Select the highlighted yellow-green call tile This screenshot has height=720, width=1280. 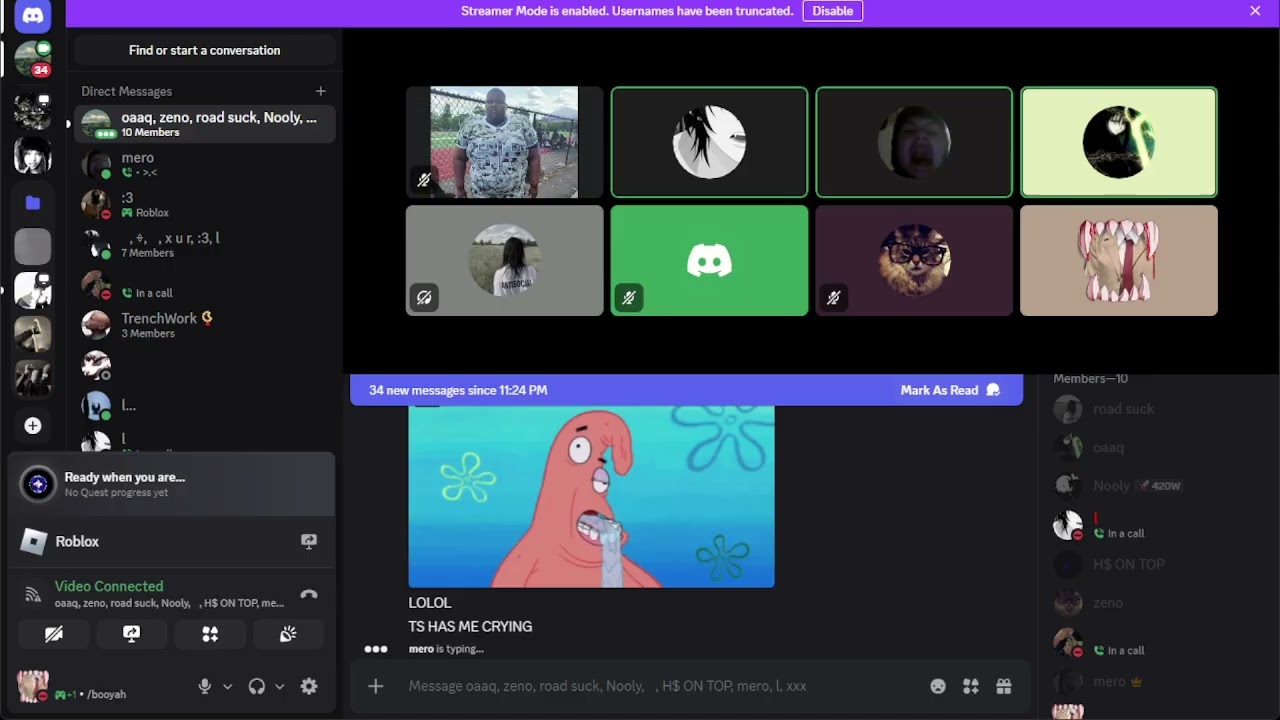(x=1118, y=142)
